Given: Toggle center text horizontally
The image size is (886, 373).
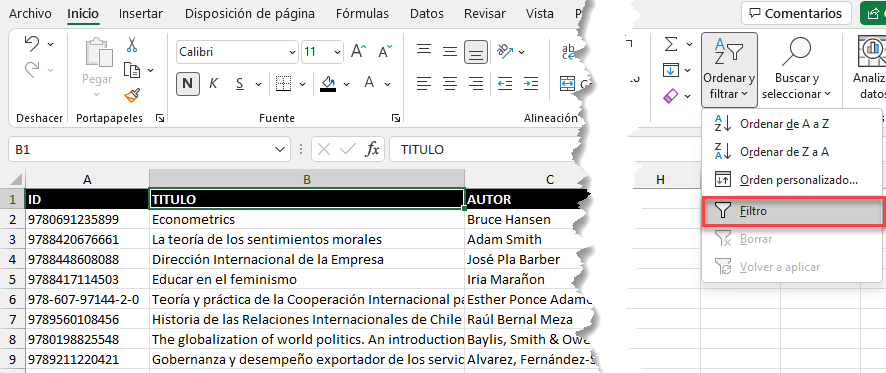Looking at the screenshot, I should pos(450,84).
